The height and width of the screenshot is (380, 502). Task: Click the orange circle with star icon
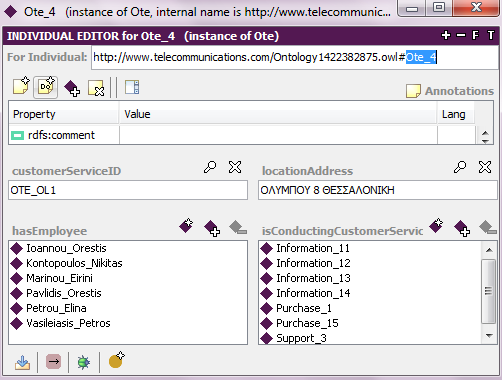click(116, 360)
